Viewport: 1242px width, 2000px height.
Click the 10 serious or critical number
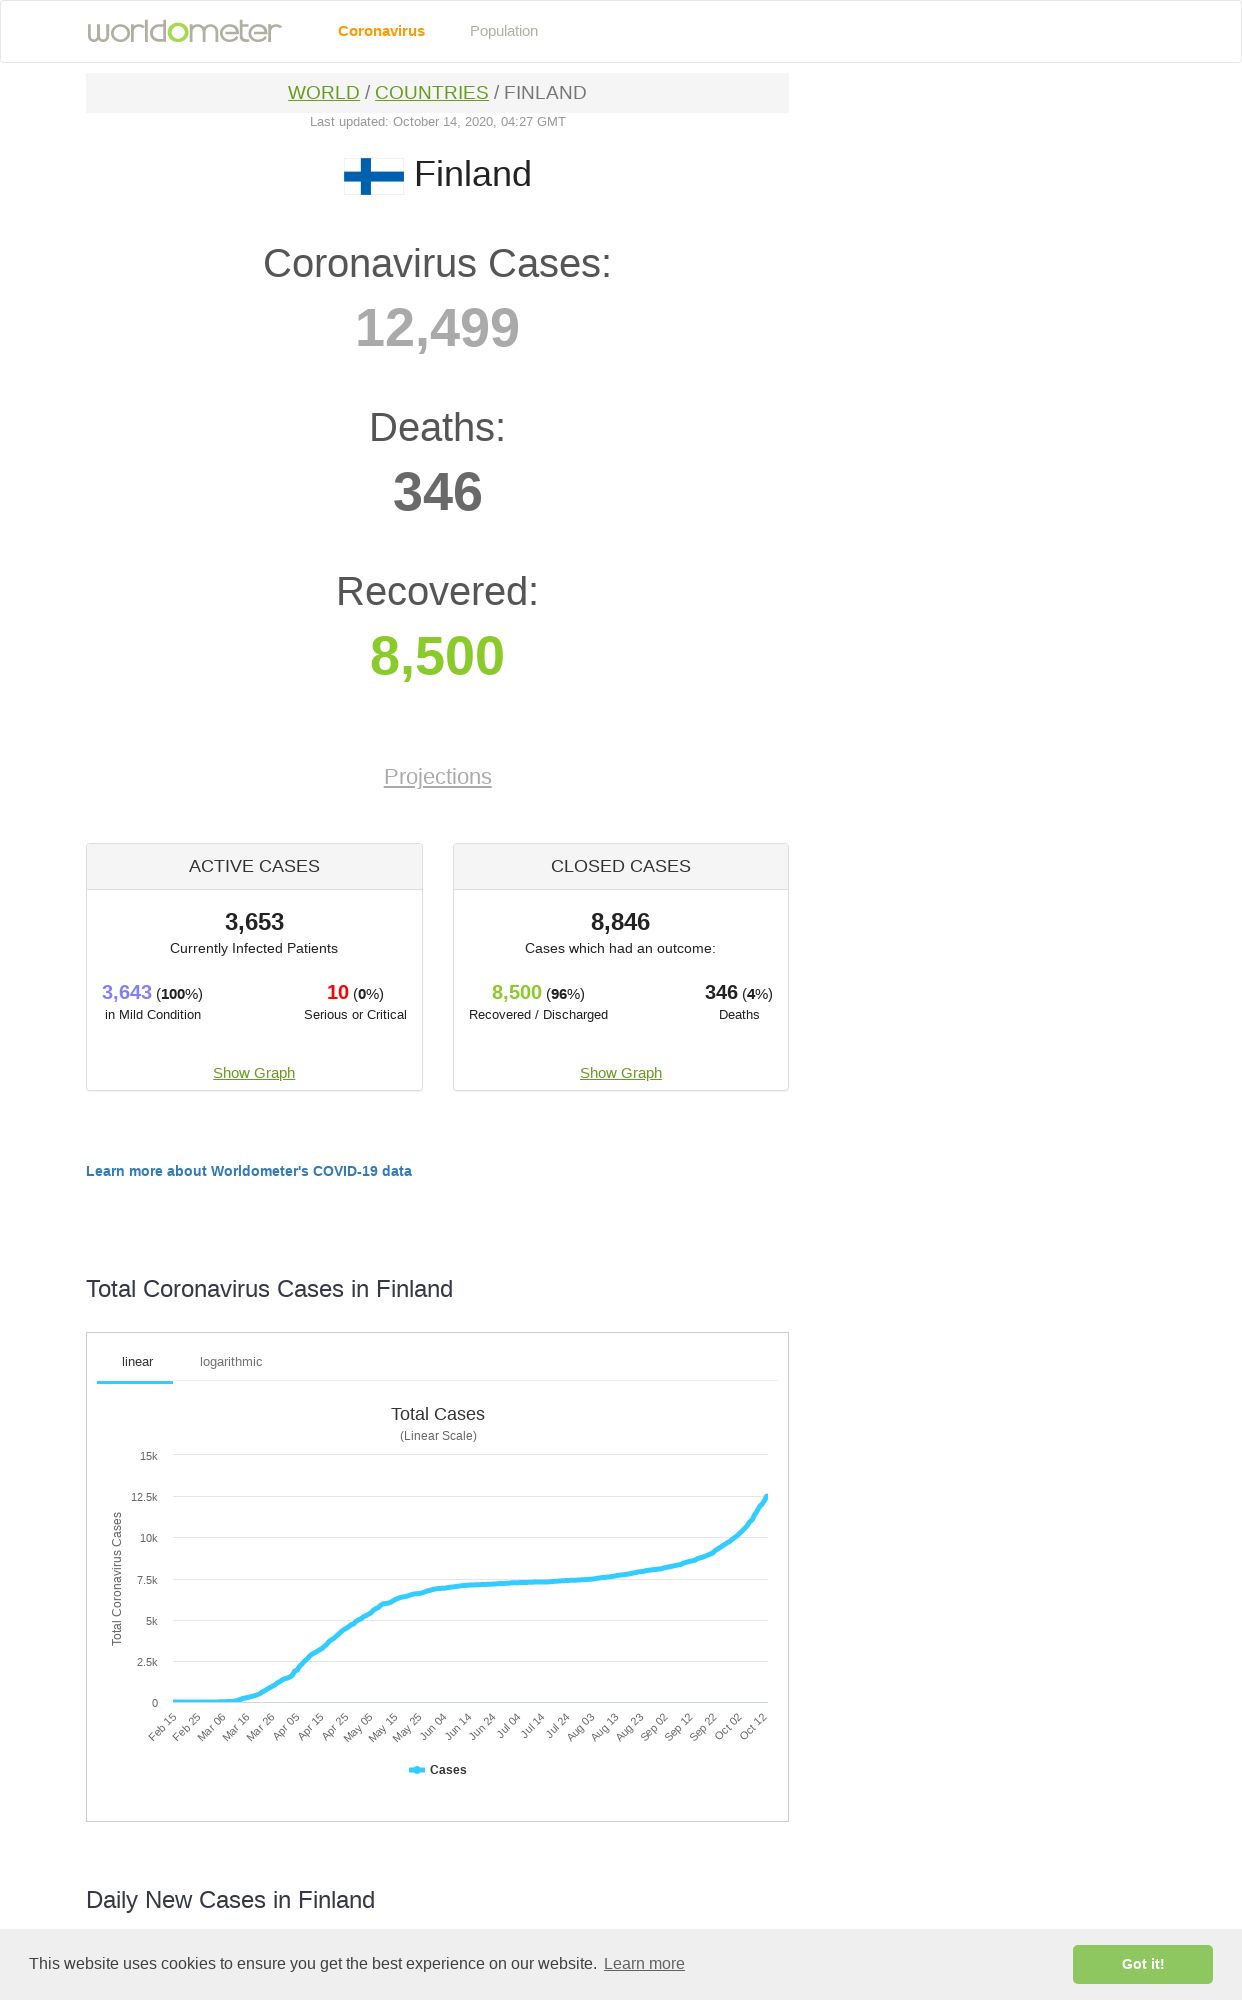pyautogui.click(x=337, y=992)
